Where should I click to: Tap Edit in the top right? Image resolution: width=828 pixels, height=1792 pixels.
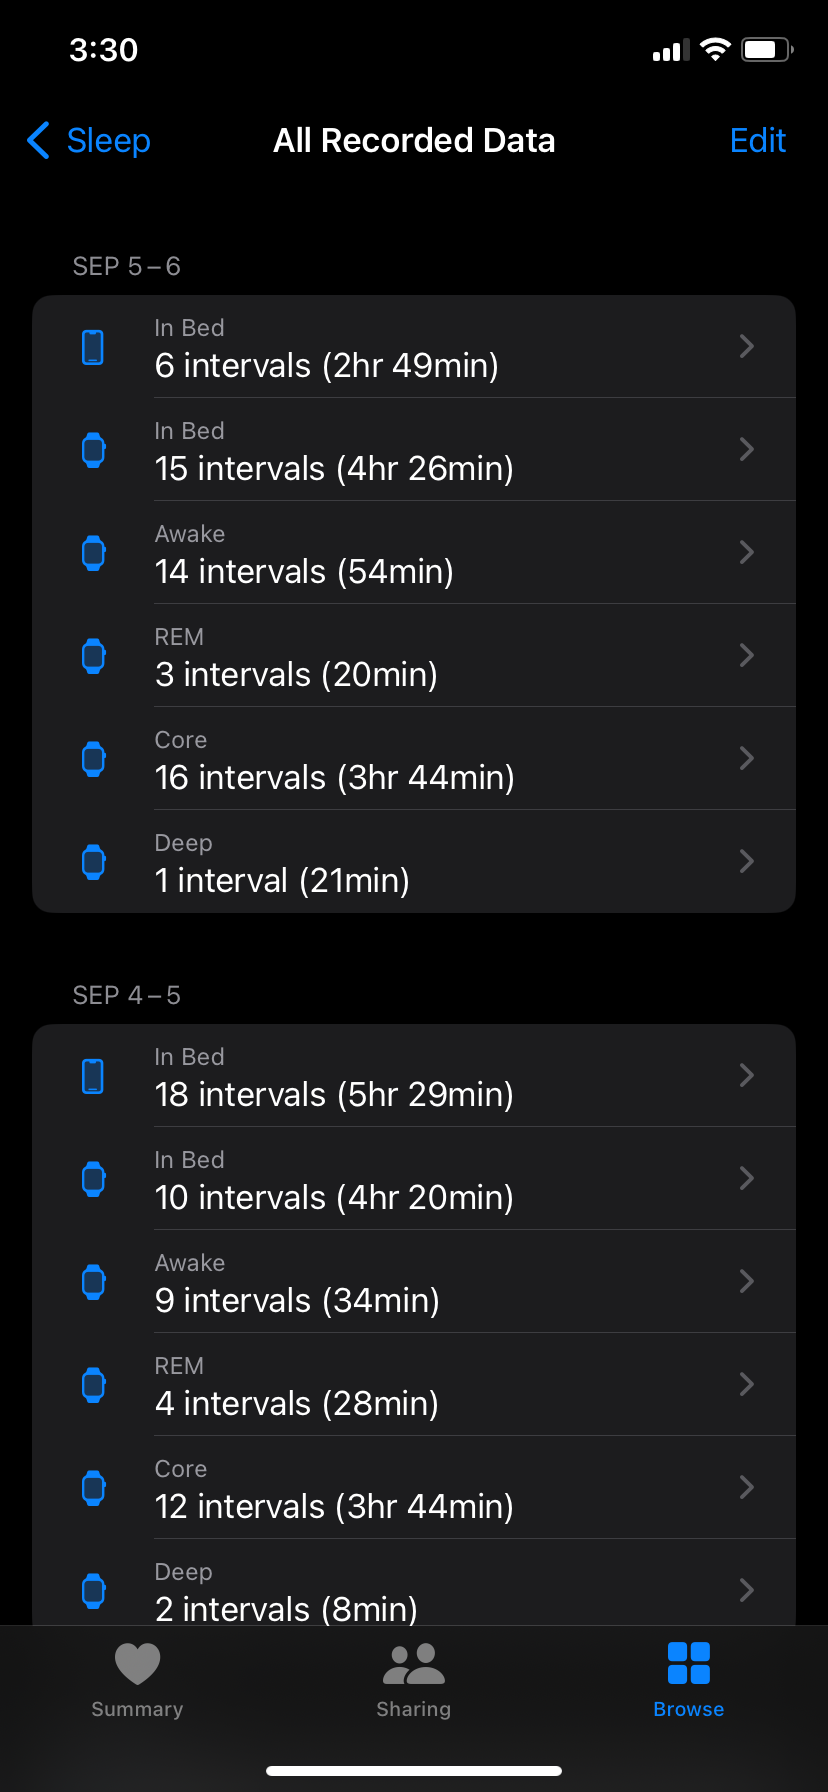758,141
